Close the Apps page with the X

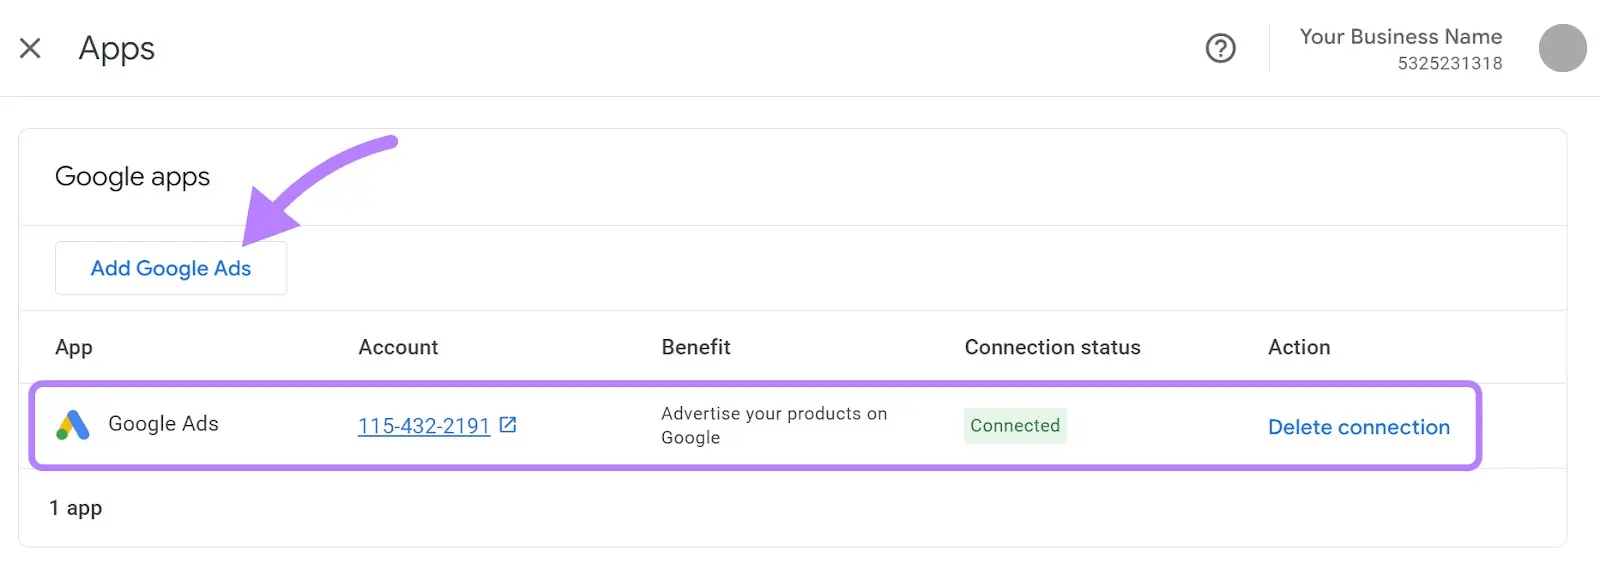(x=30, y=48)
